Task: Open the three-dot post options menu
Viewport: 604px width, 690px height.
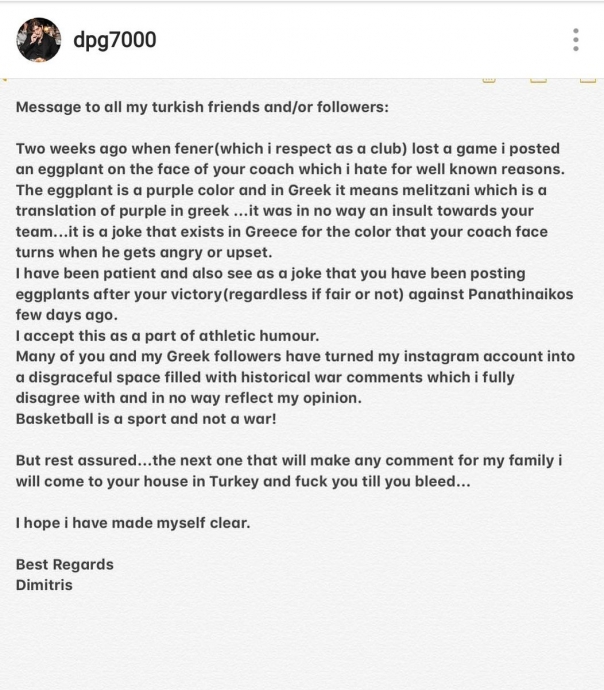Action: click(x=575, y=40)
